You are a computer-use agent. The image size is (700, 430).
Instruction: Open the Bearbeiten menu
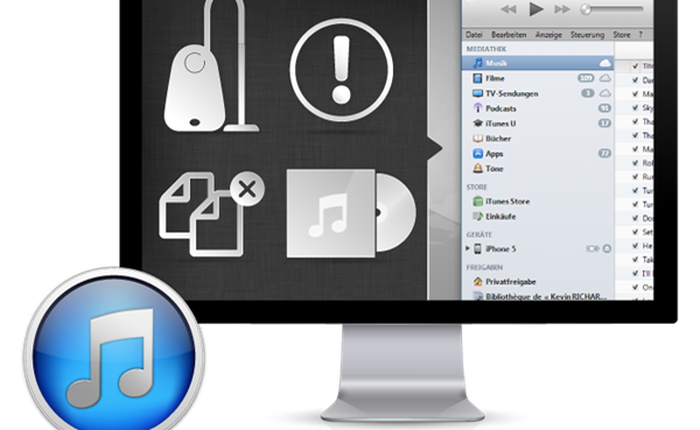(509, 34)
